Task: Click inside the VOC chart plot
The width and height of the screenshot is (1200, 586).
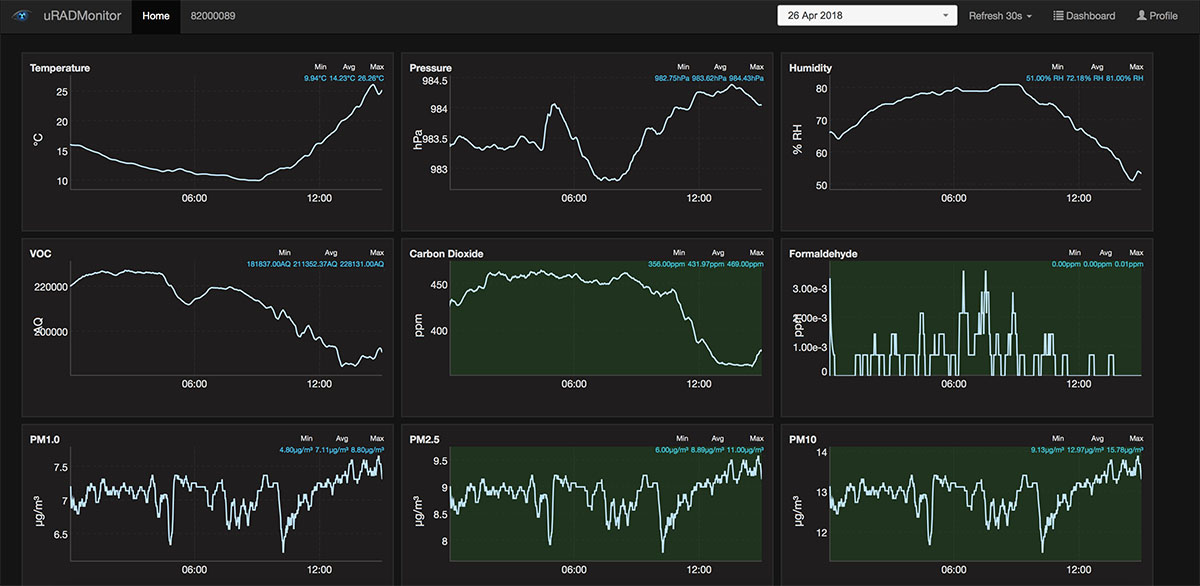Action: [x=225, y=320]
